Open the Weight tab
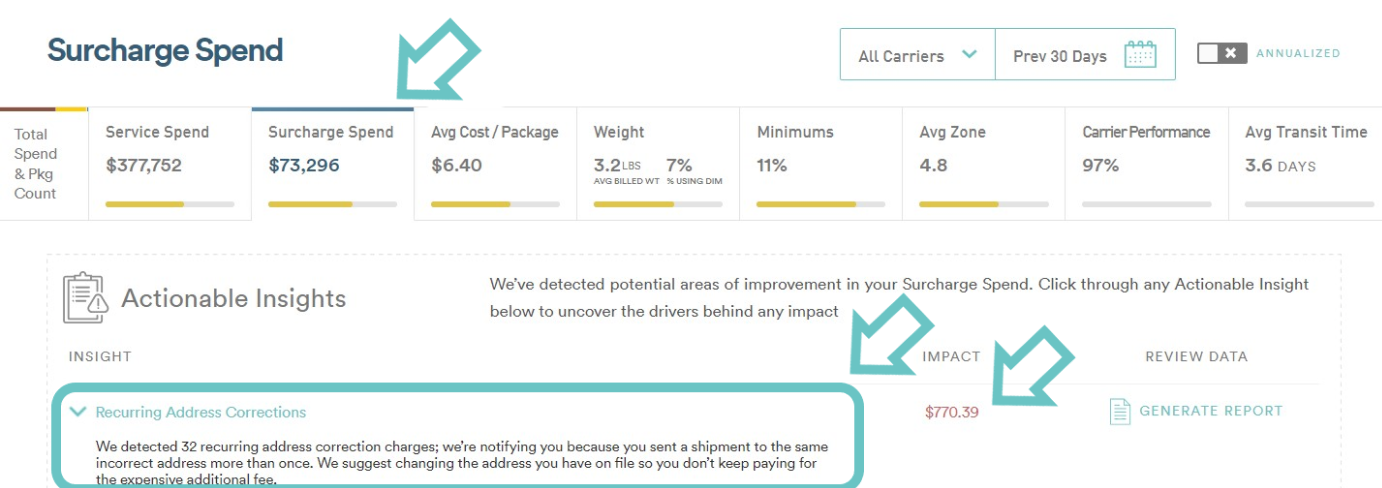The width and height of the screenshot is (1382, 488). tap(658, 164)
